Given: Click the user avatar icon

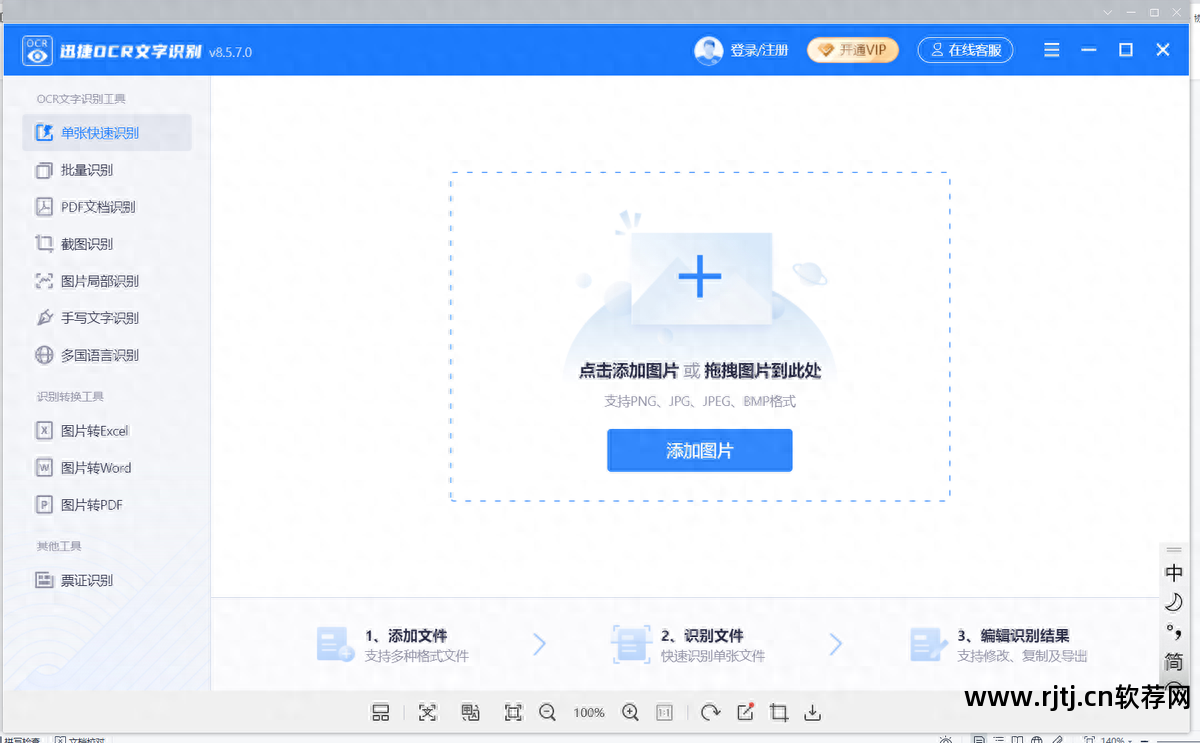Looking at the screenshot, I should tap(708, 50).
